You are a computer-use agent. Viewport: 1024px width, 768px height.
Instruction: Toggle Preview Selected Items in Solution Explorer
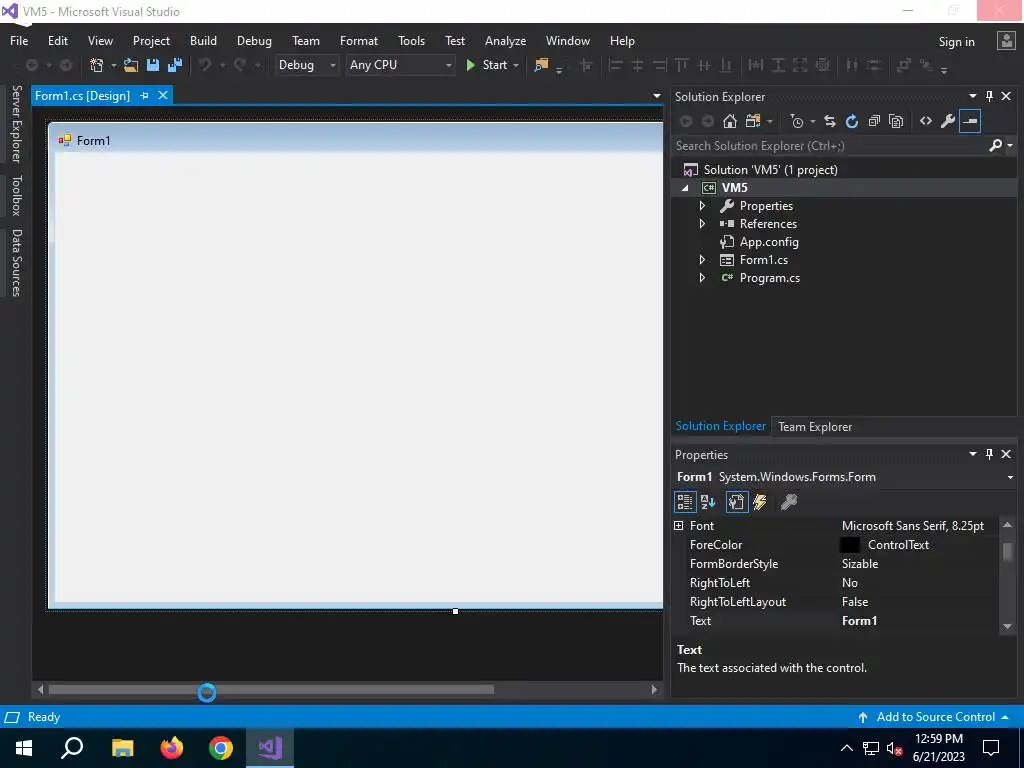click(x=970, y=121)
